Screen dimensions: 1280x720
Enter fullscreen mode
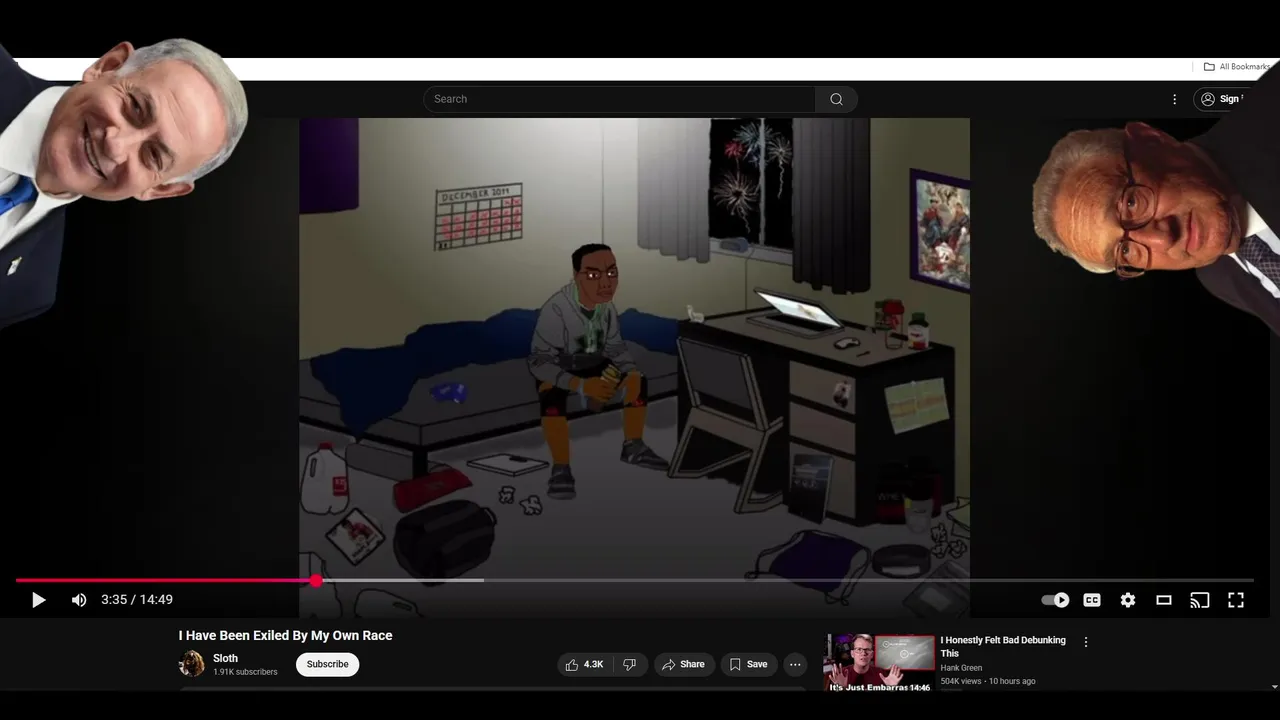click(1236, 600)
